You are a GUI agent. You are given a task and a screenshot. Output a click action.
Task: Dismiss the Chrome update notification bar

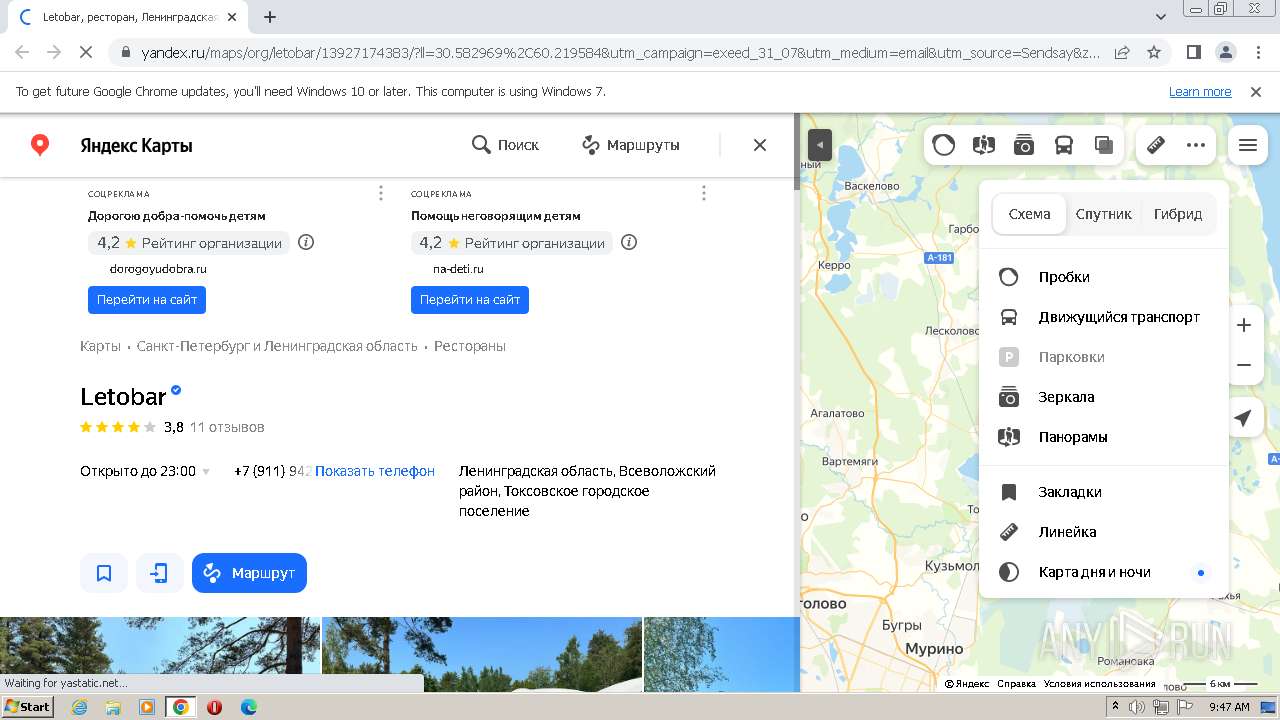1256,92
